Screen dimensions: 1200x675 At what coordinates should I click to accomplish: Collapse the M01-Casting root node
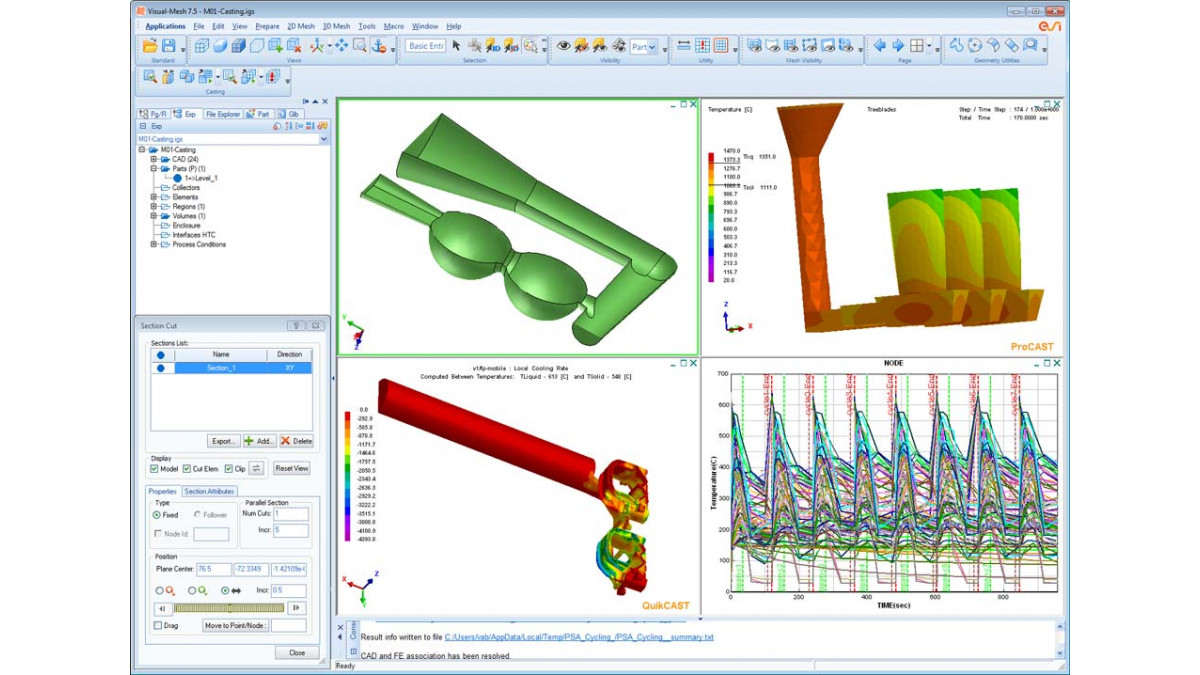click(142, 150)
